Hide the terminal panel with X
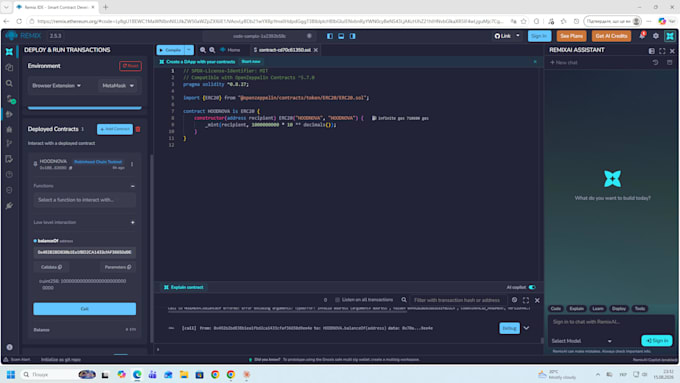This screenshot has height=383, width=680. (x=537, y=300)
